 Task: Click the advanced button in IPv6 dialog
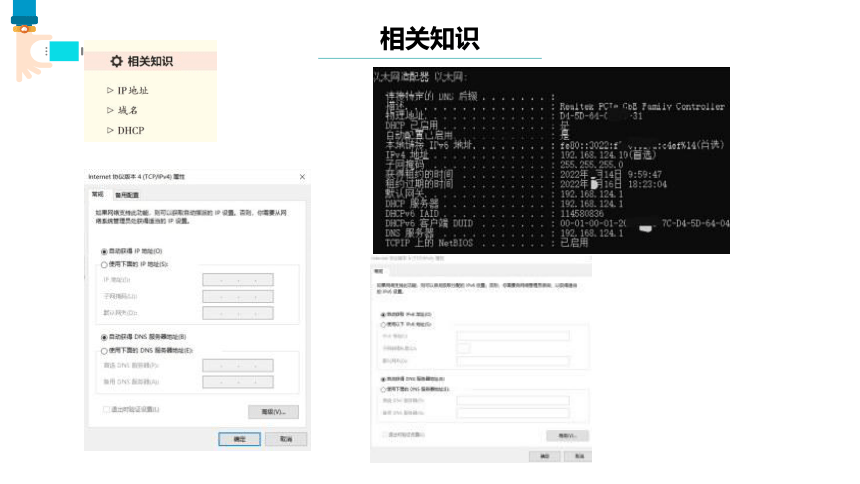click(567, 436)
